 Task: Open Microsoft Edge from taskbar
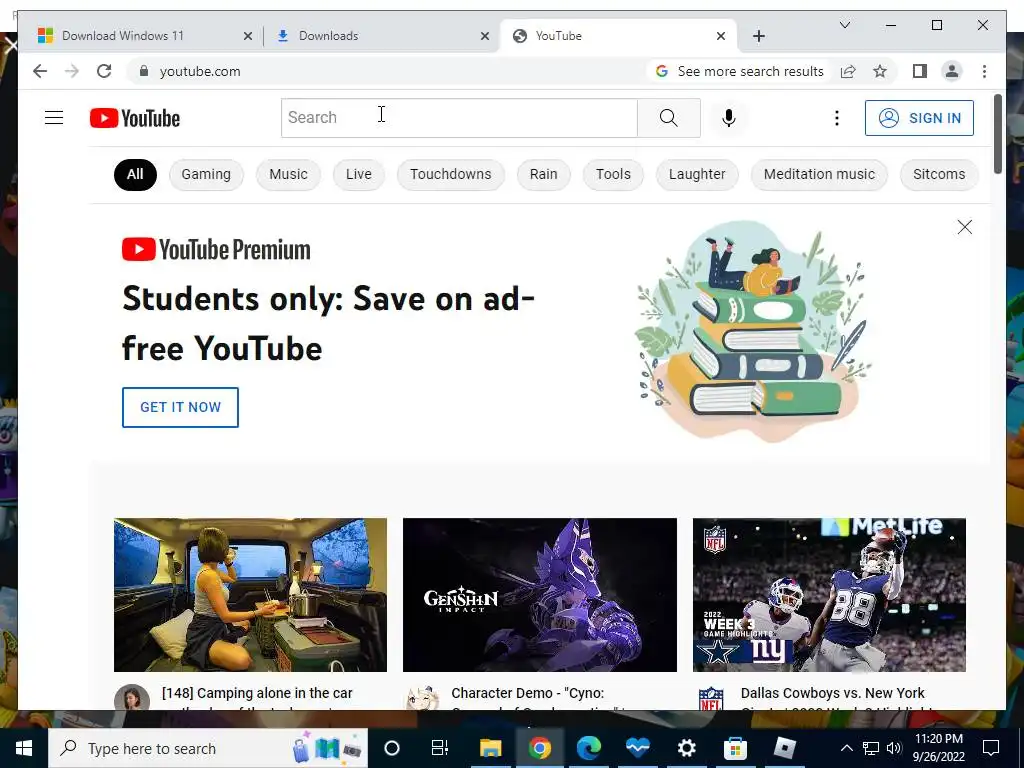click(588, 748)
